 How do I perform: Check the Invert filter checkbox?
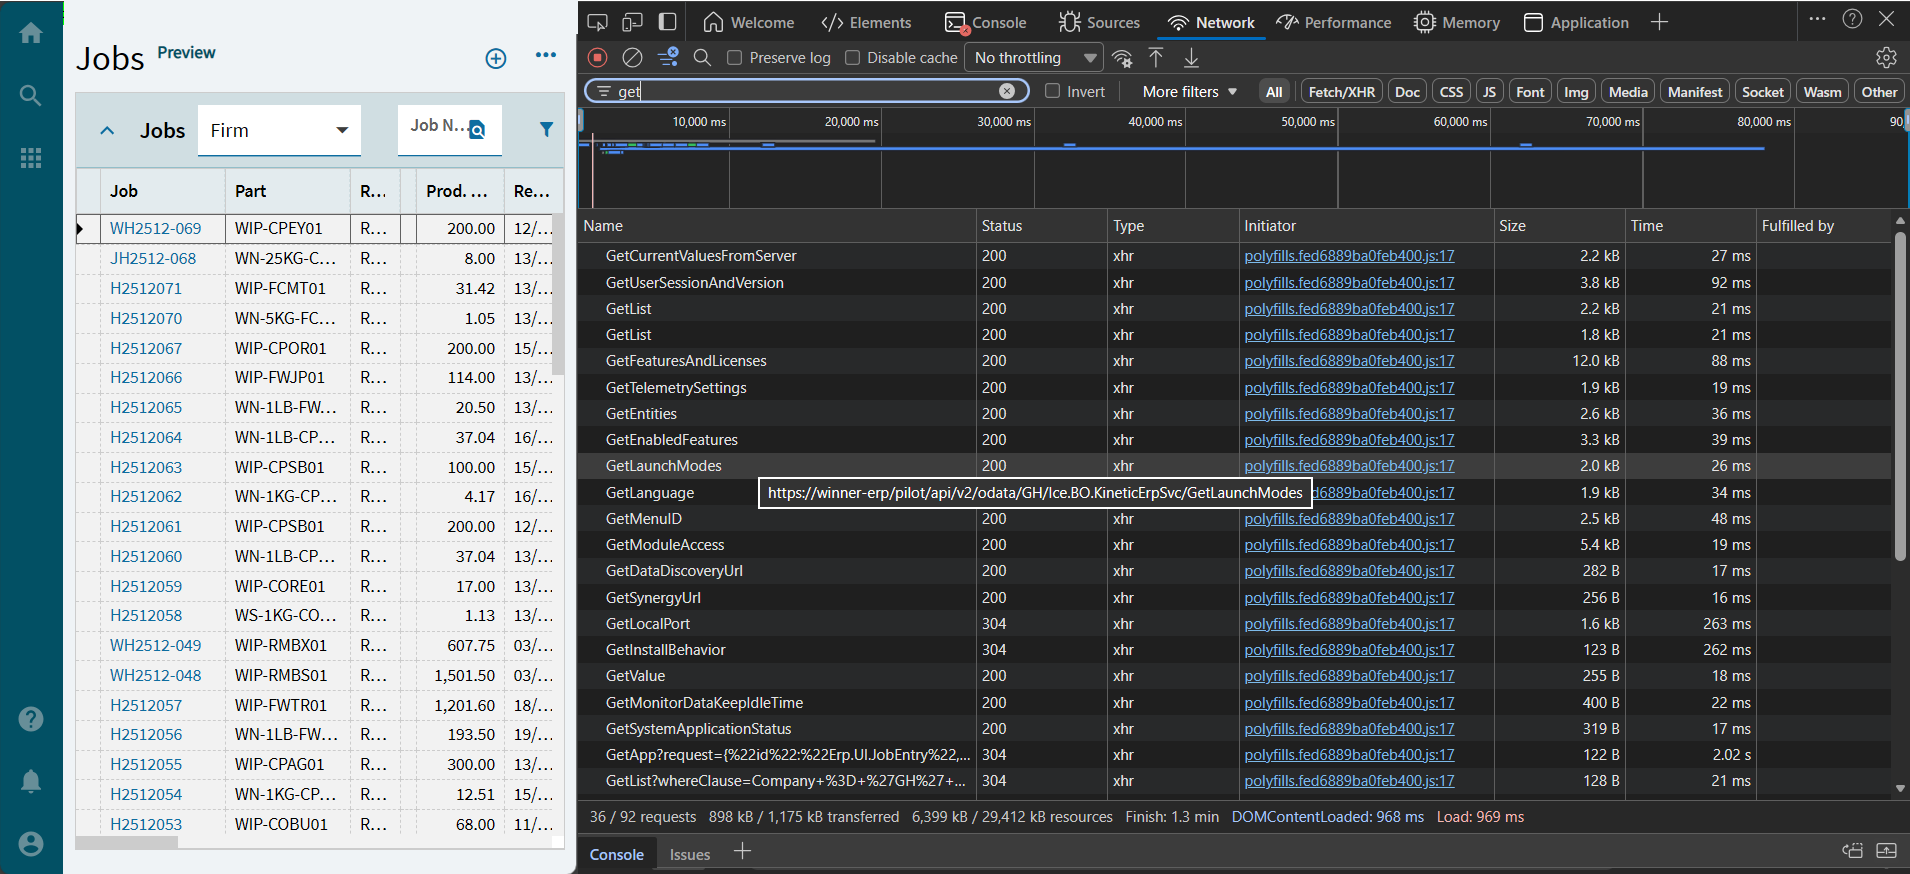pos(1052,91)
